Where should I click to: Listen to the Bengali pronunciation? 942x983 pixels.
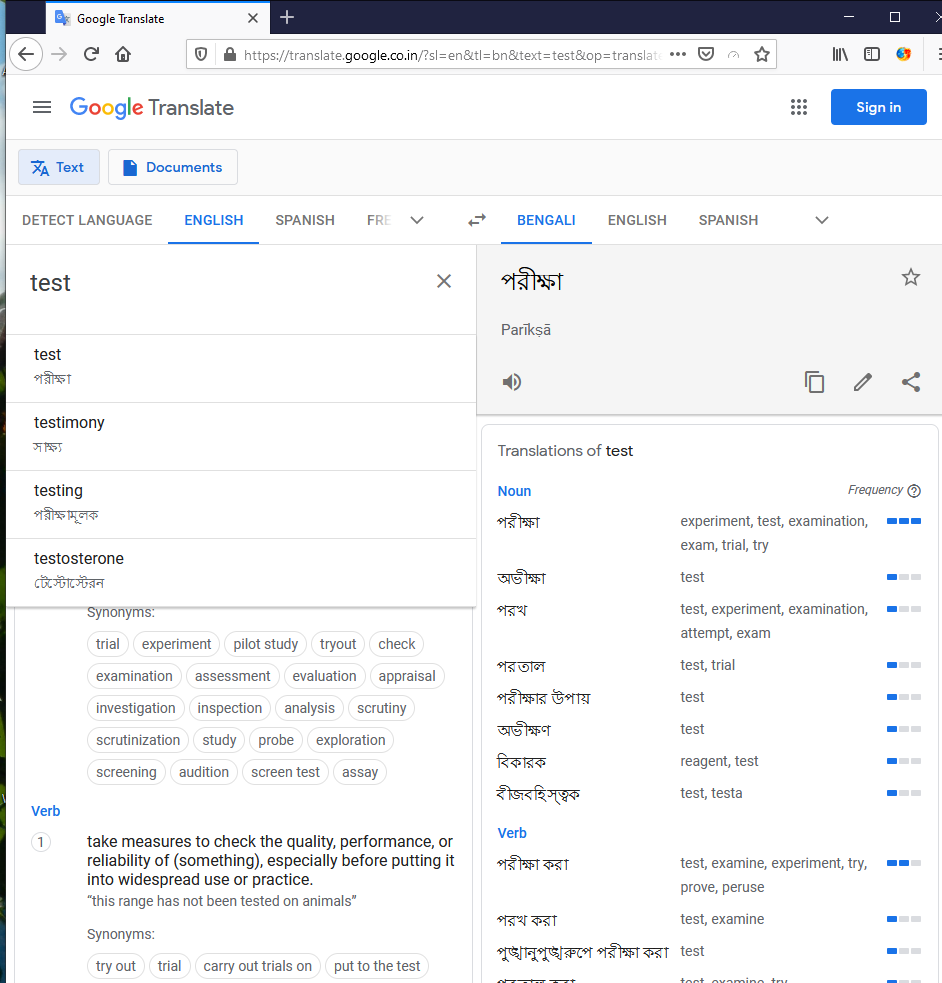tap(512, 382)
